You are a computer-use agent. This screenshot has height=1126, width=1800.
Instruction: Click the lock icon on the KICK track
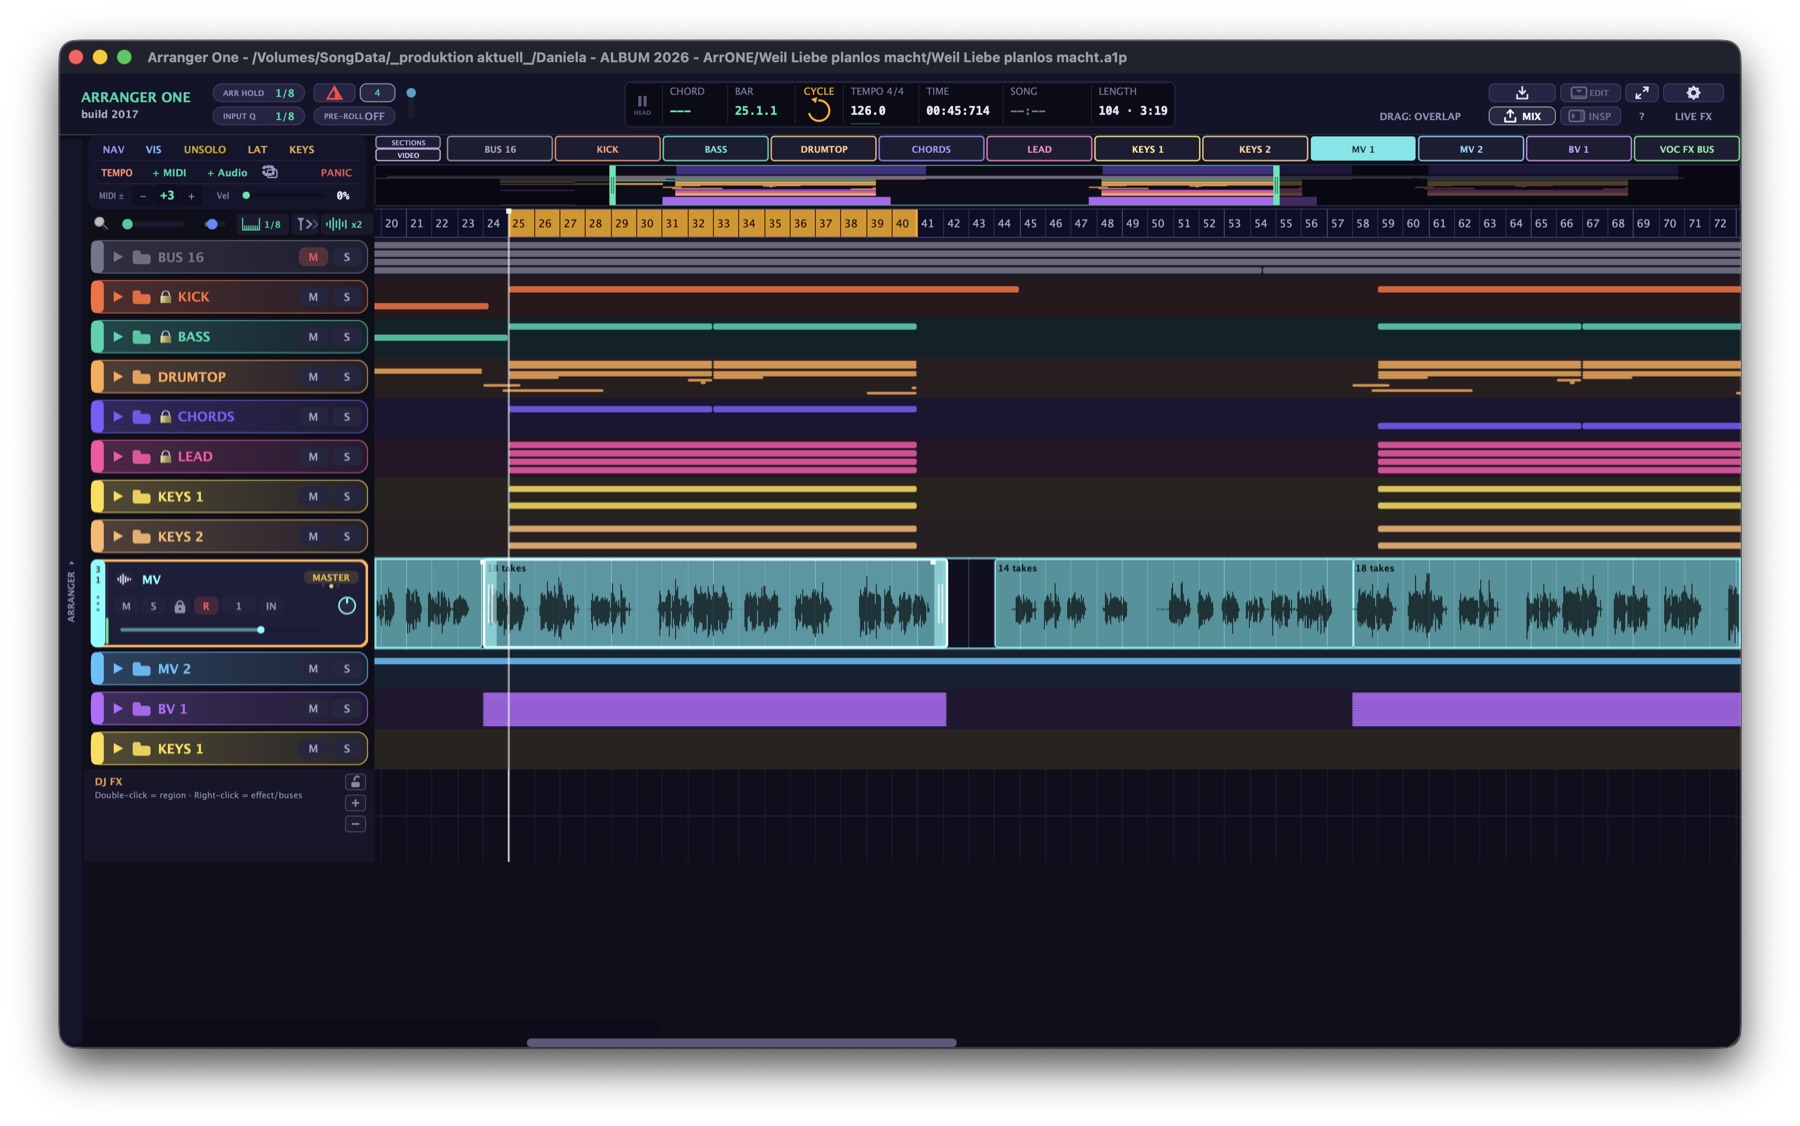point(166,297)
